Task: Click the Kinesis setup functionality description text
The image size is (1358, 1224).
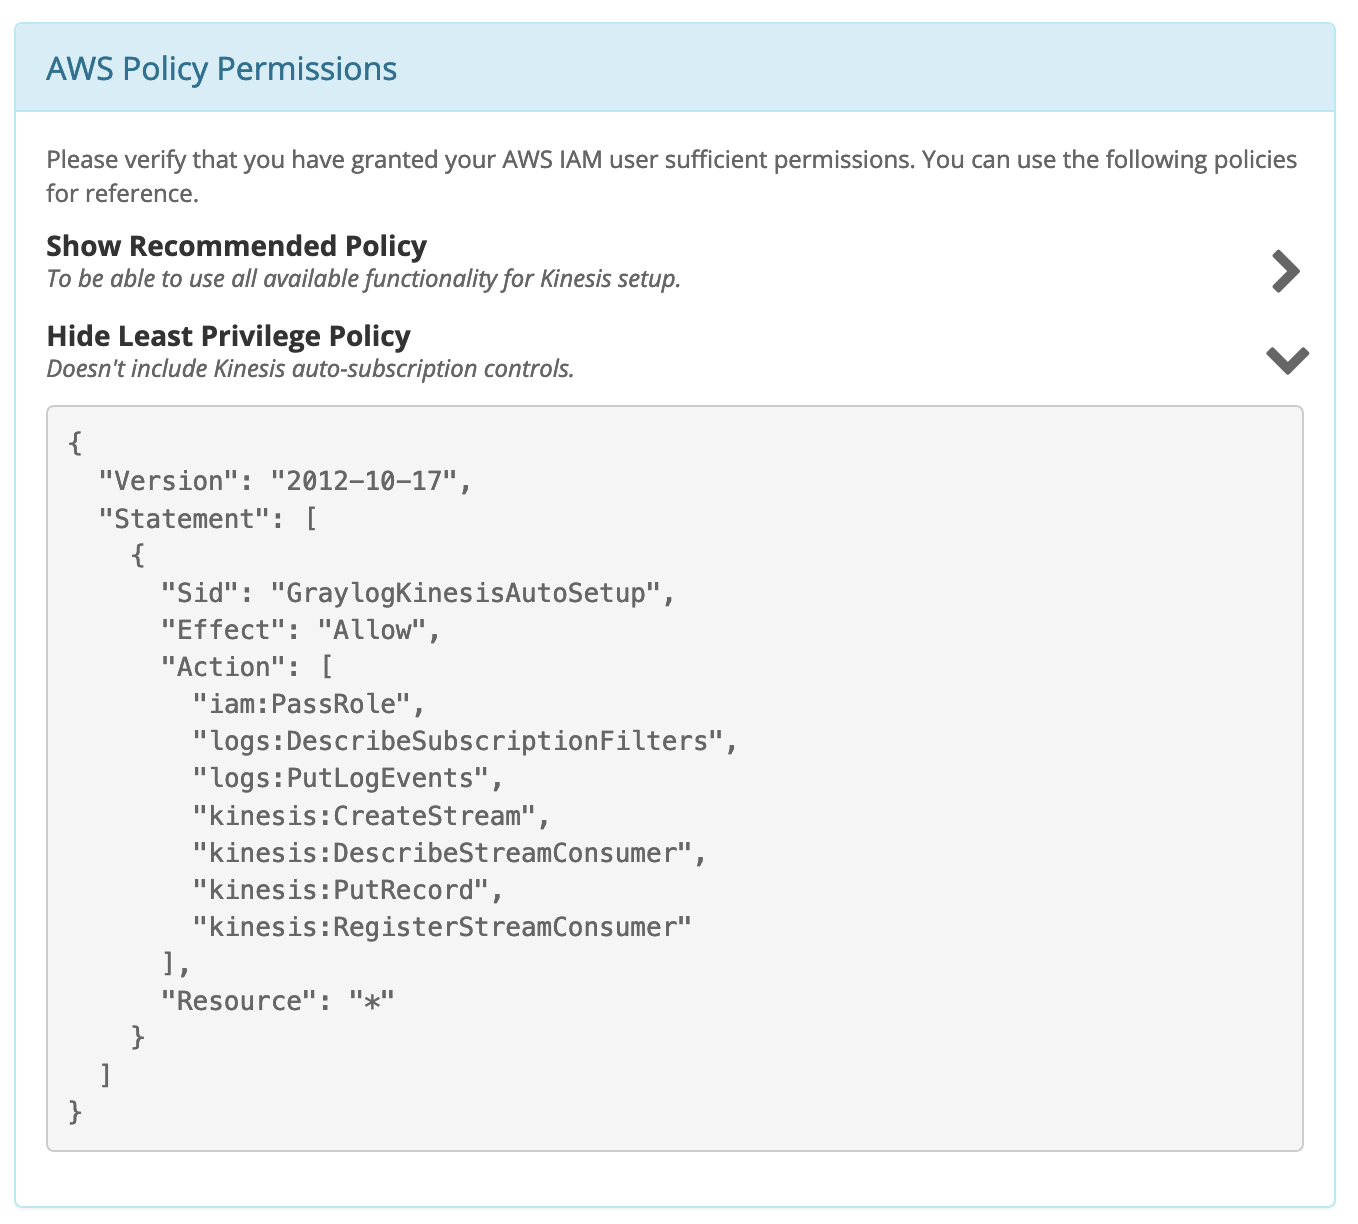Action: pyautogui.click(x=363, y=279)
